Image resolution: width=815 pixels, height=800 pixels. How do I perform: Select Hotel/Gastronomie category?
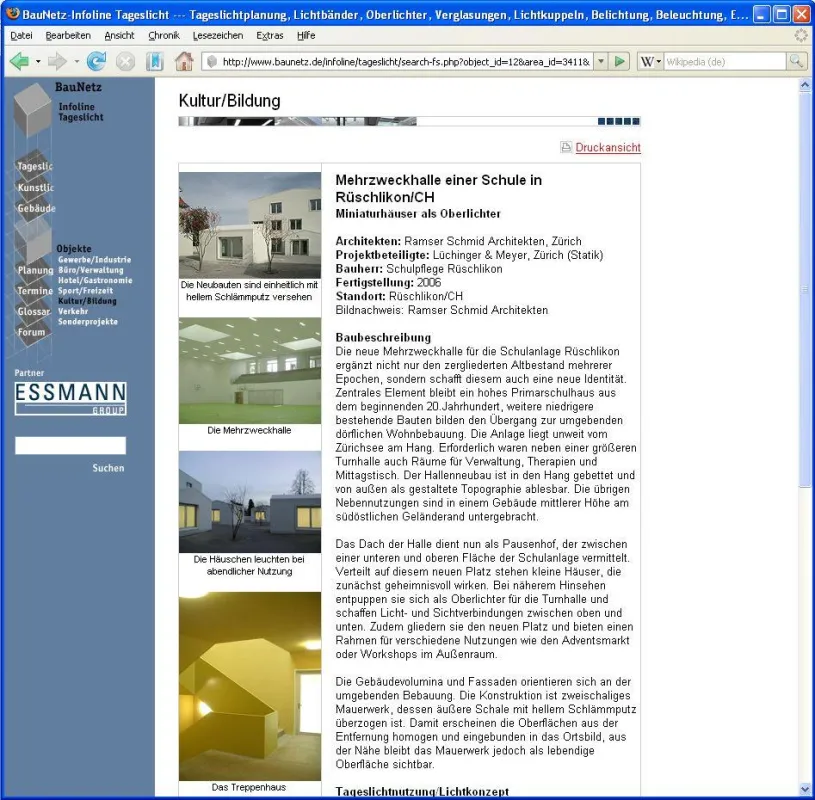coord(95,280)
